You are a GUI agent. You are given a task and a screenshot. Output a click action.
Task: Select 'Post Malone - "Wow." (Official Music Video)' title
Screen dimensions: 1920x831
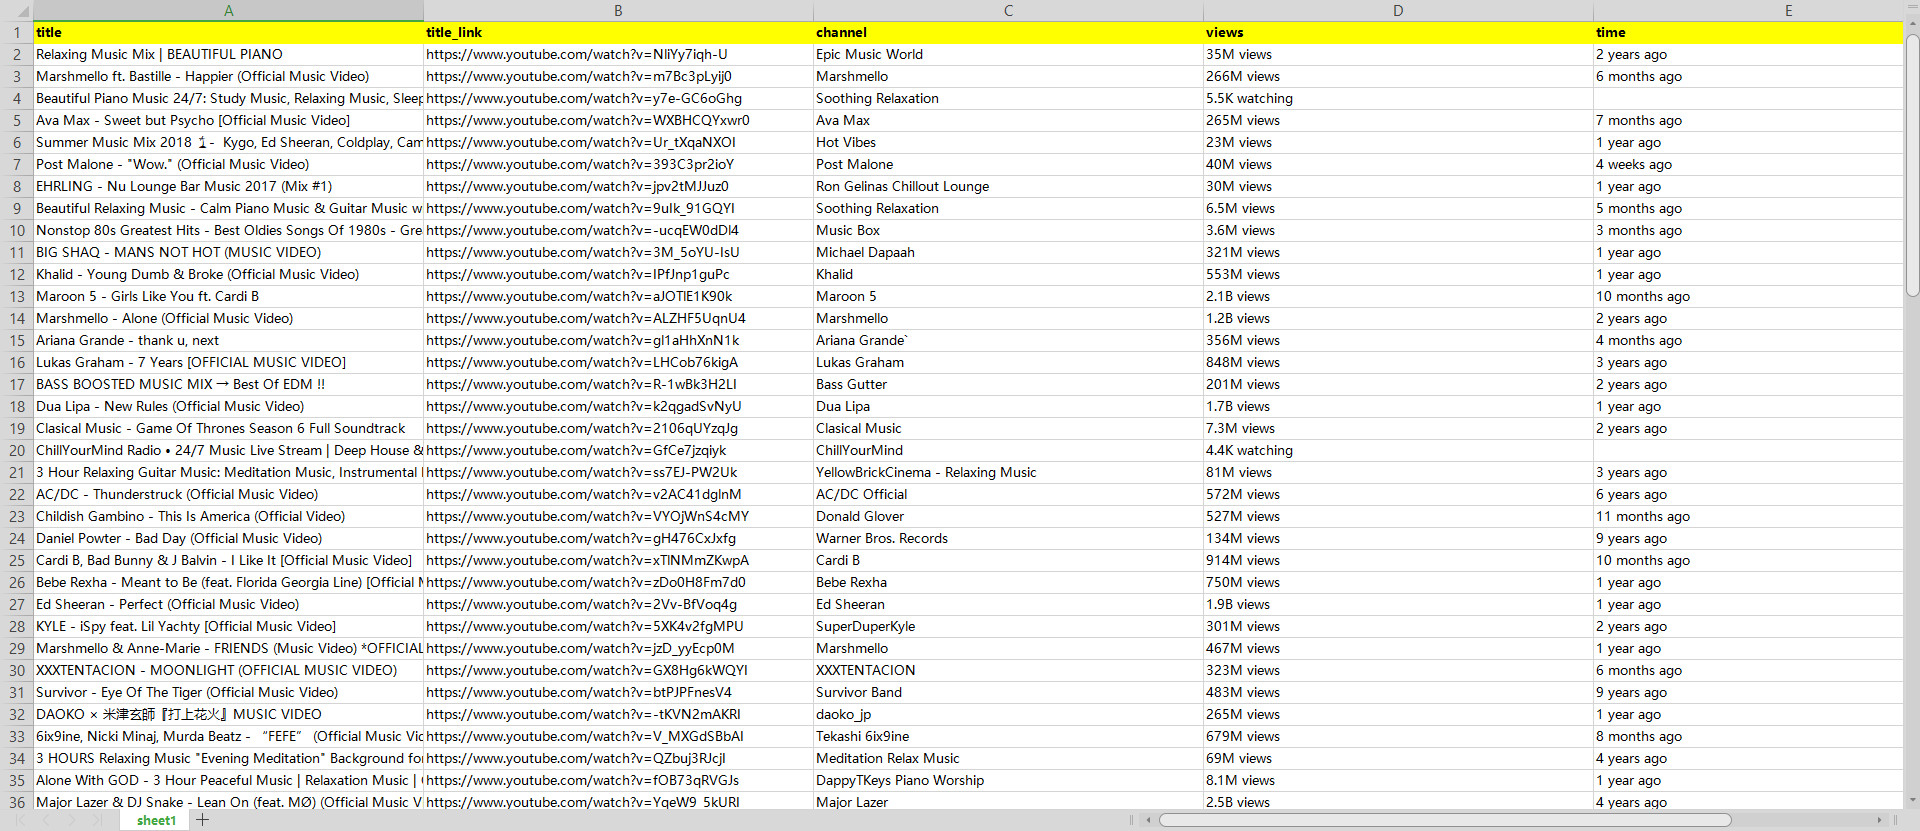point(228,164)
